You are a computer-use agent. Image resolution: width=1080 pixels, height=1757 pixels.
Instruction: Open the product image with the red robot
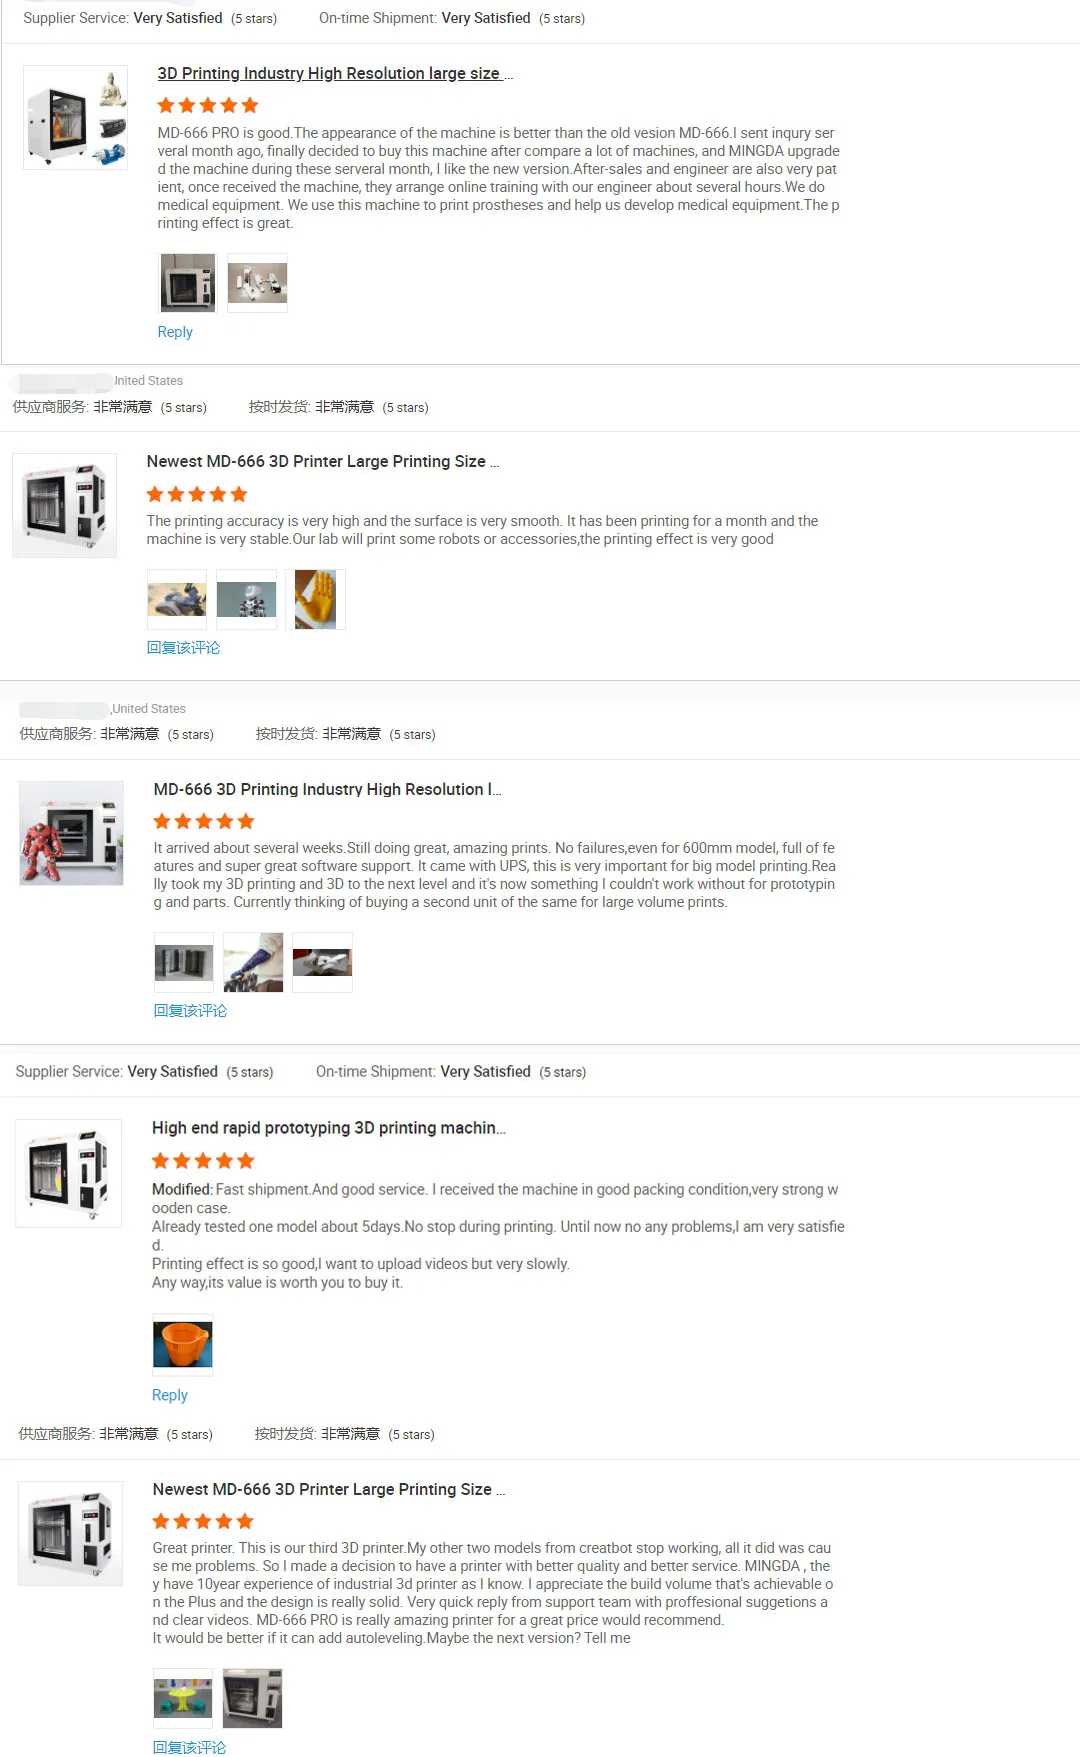pyautogui.click(x=71, y=834)
